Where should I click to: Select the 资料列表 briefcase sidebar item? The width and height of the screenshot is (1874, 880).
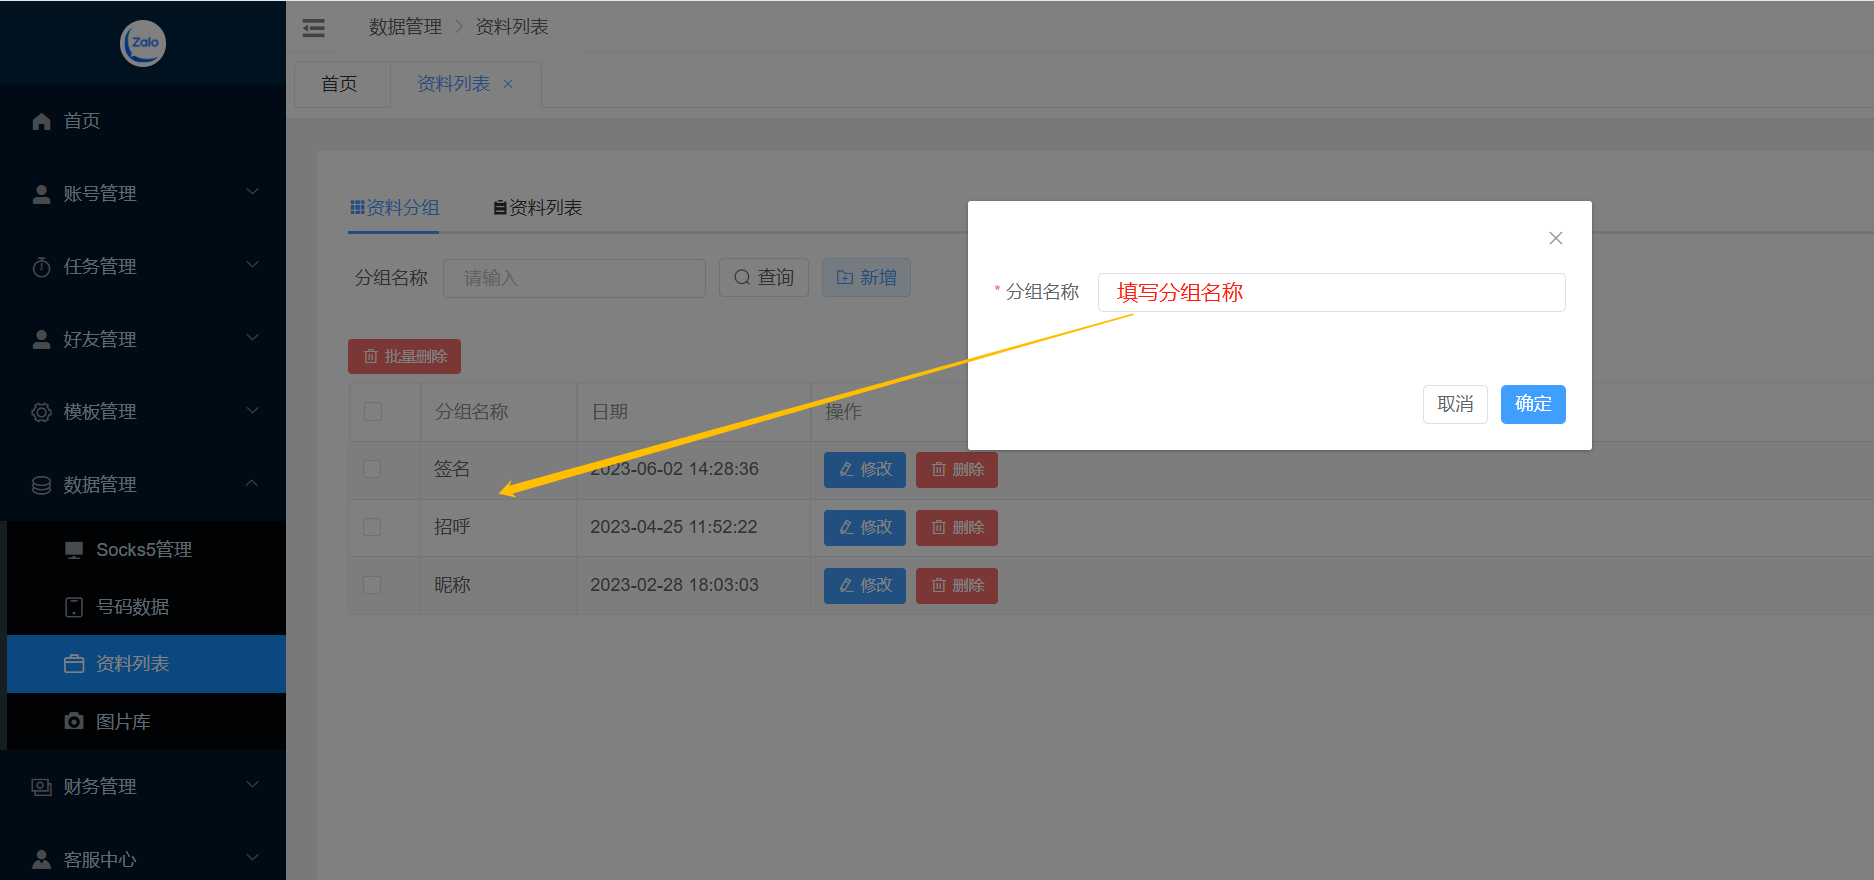[x=132, y=664]
